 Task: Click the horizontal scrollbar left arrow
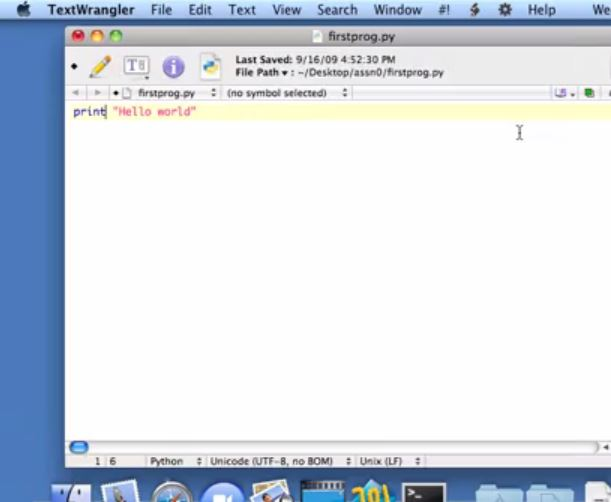pyautogui.click(x=606, y=447)
